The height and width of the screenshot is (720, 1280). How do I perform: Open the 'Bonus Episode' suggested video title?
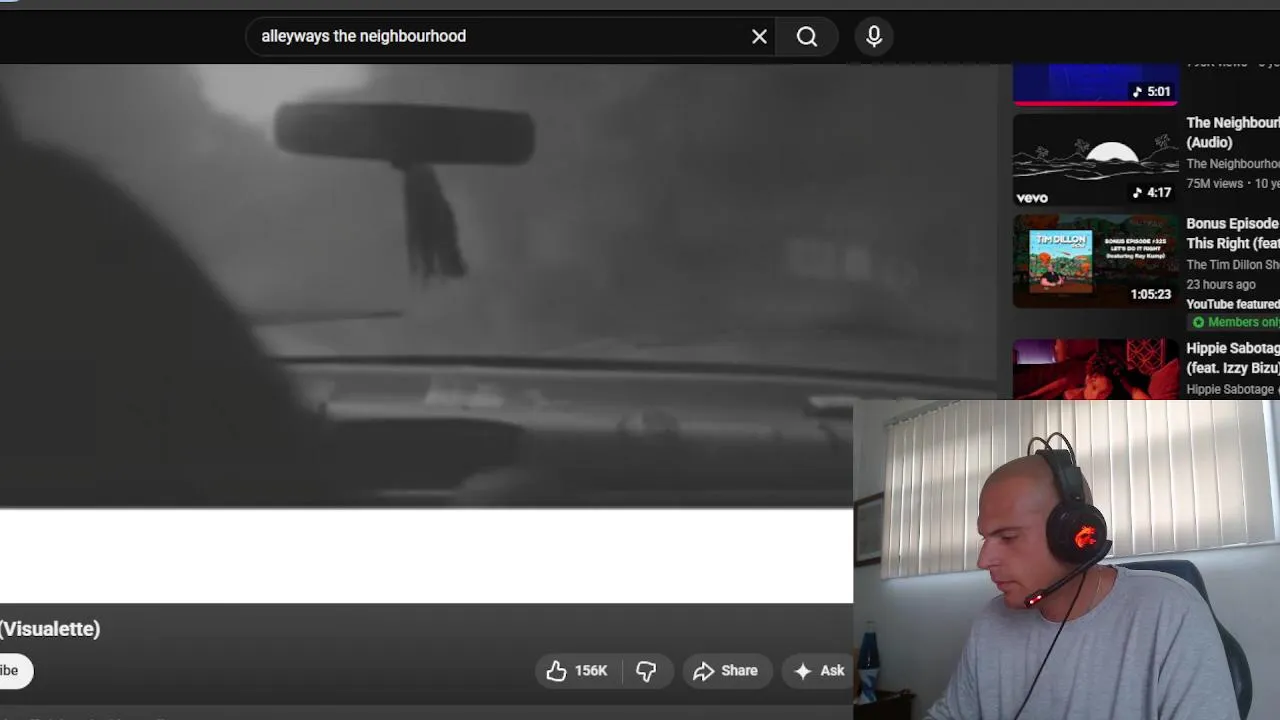1233,233
